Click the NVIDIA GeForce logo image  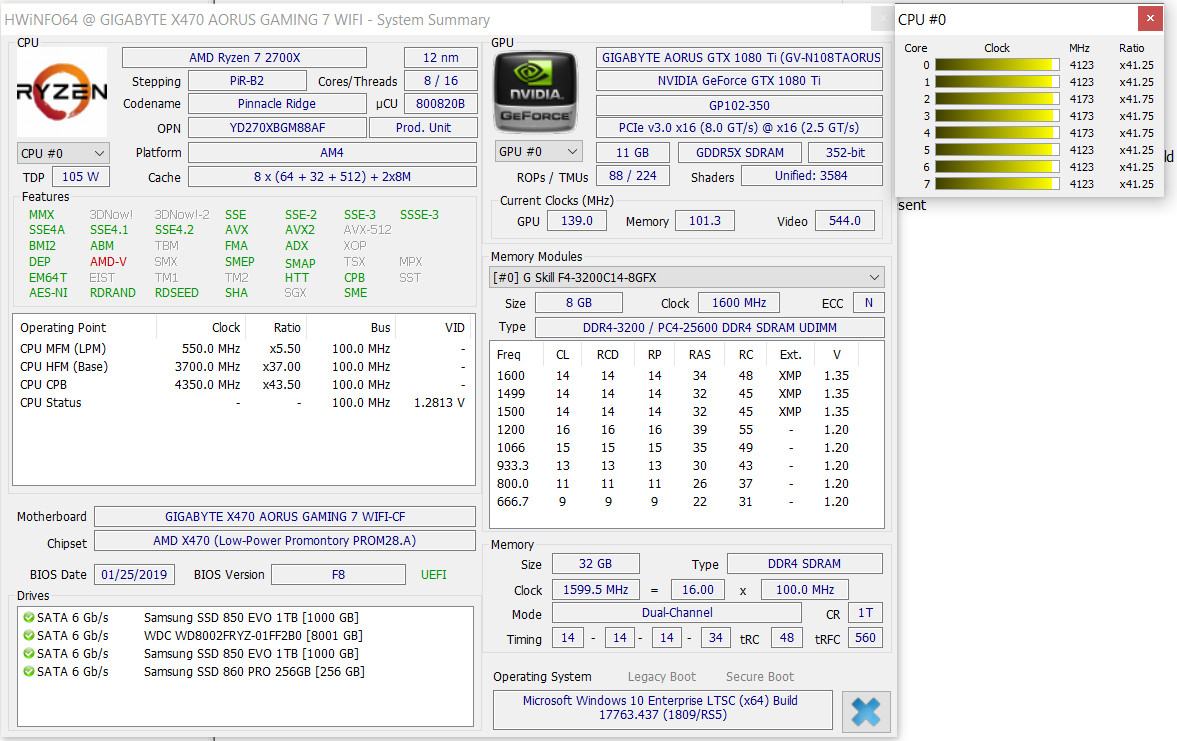535,92
